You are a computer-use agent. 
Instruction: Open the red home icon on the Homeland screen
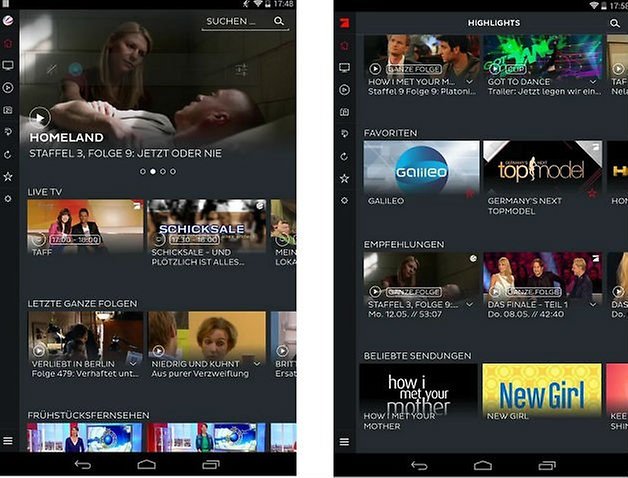(8, 43)
